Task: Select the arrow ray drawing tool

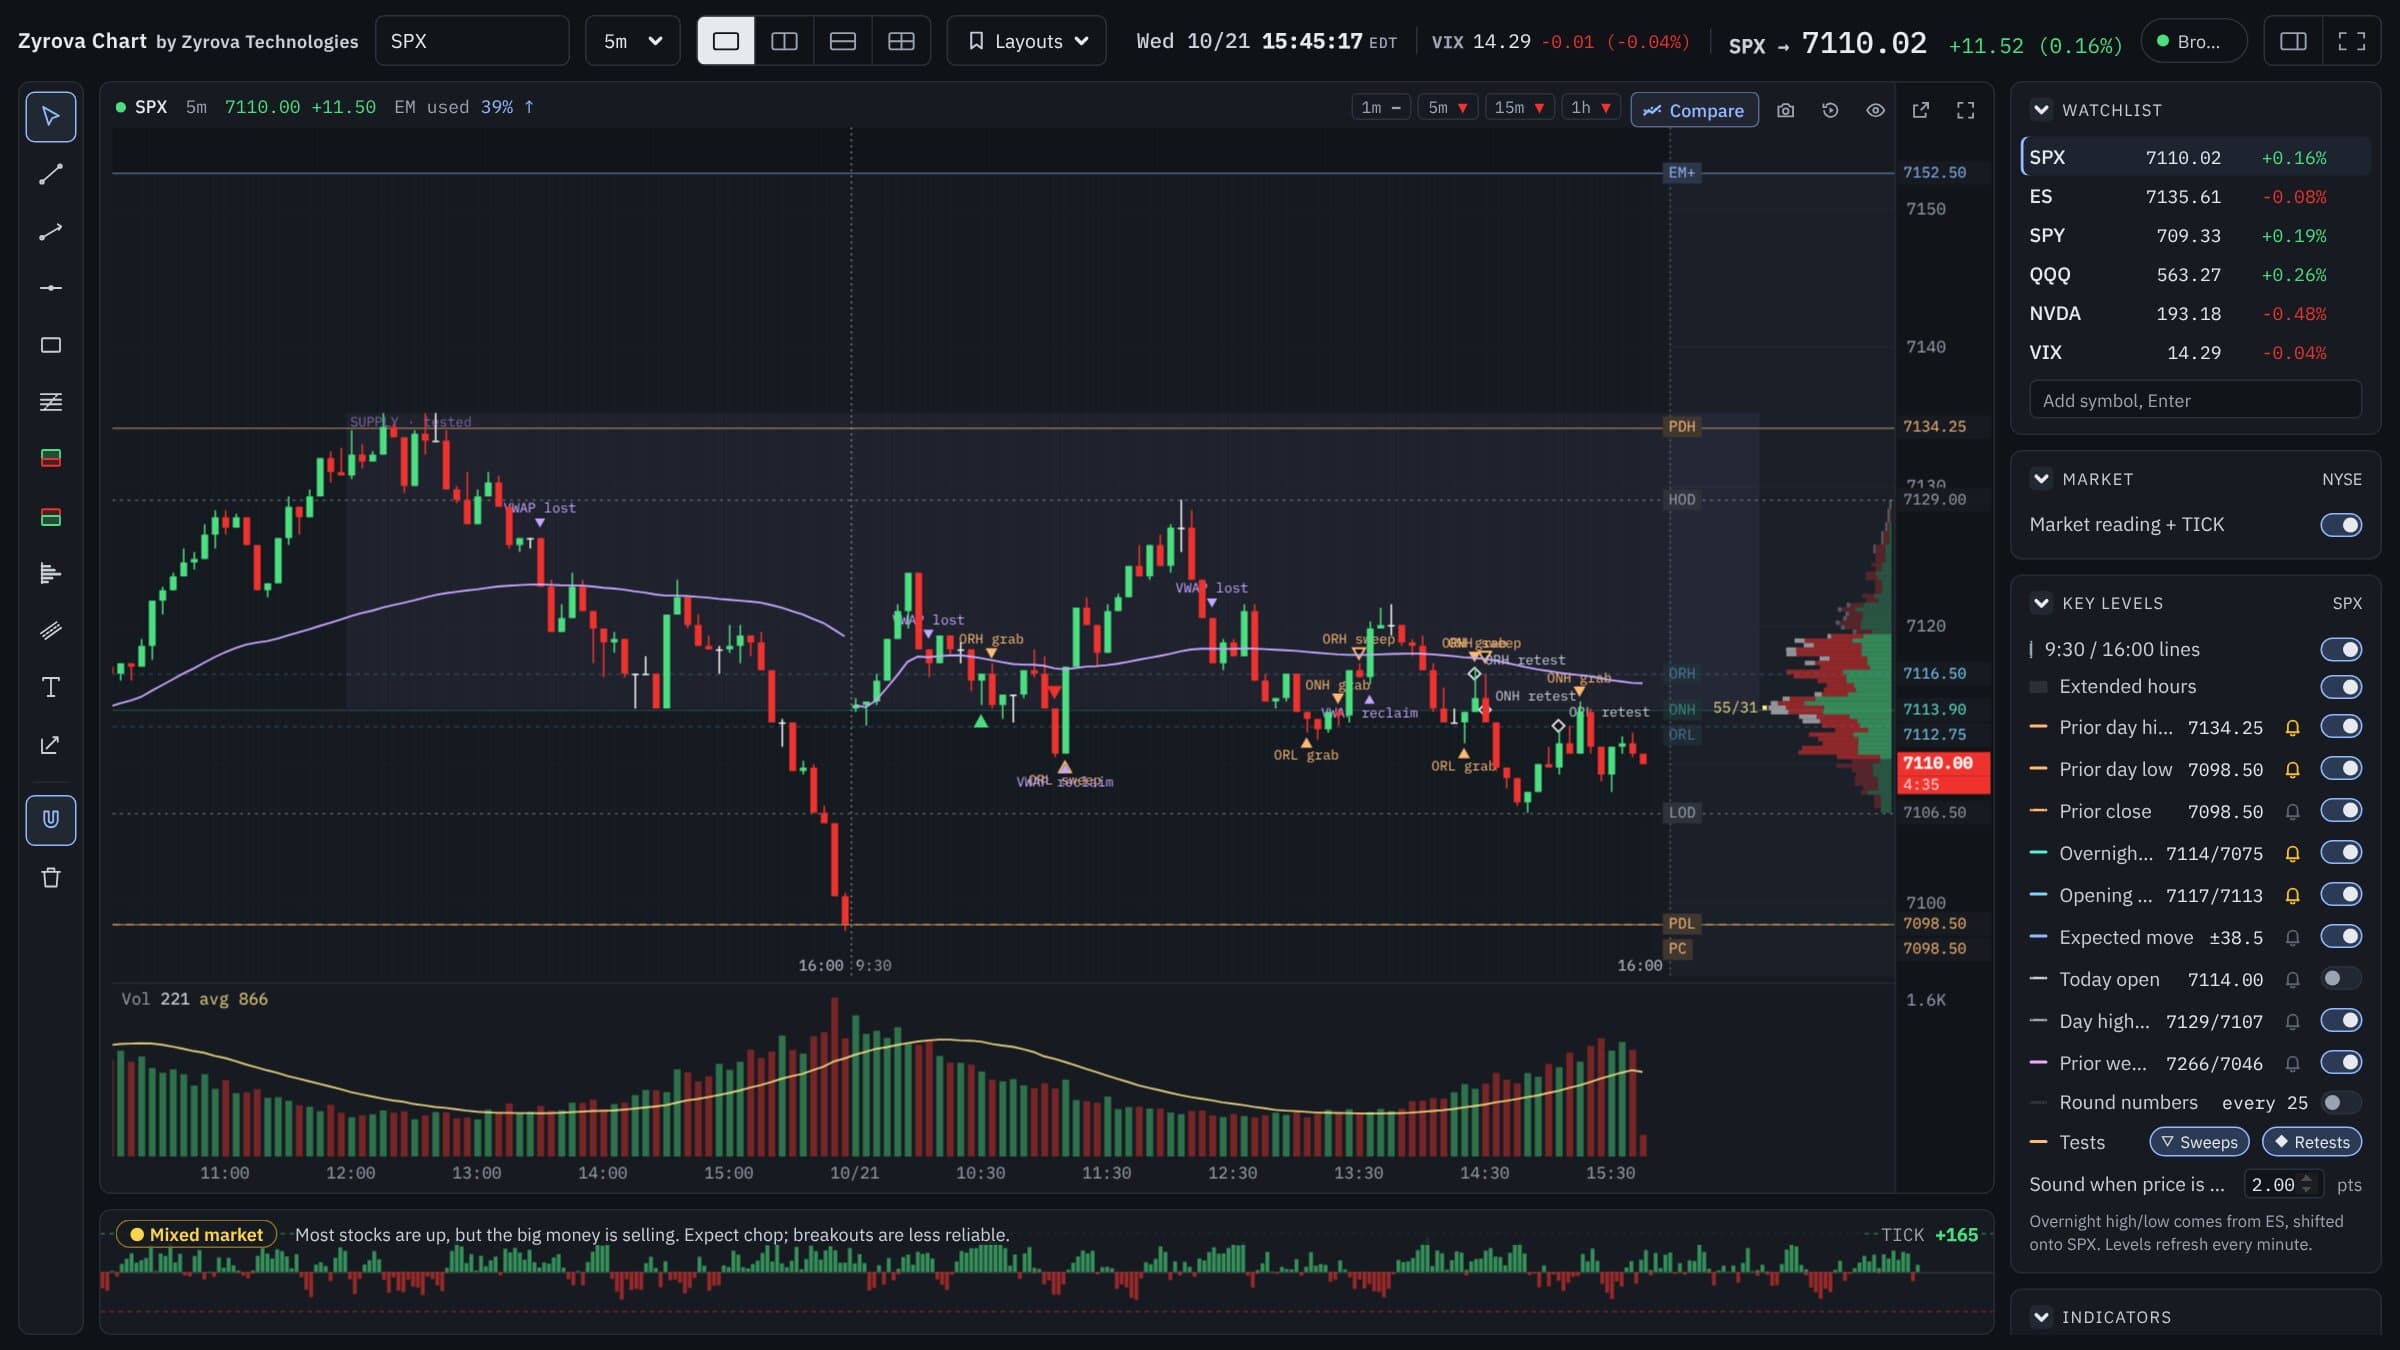Action: click(50, 232)
